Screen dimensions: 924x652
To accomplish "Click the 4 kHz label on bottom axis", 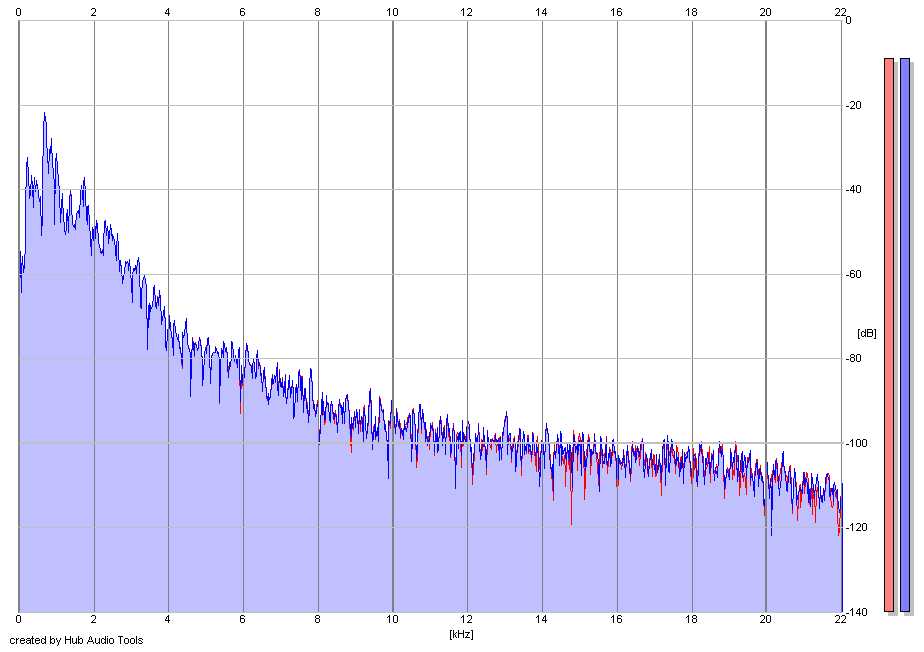I will [x=168, y=620].
